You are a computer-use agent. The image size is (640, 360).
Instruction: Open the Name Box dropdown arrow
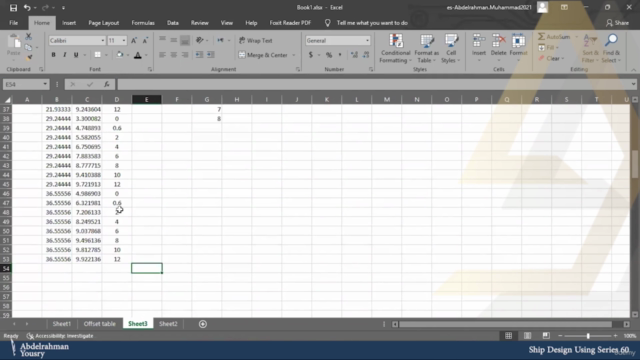tap(45, 84)
